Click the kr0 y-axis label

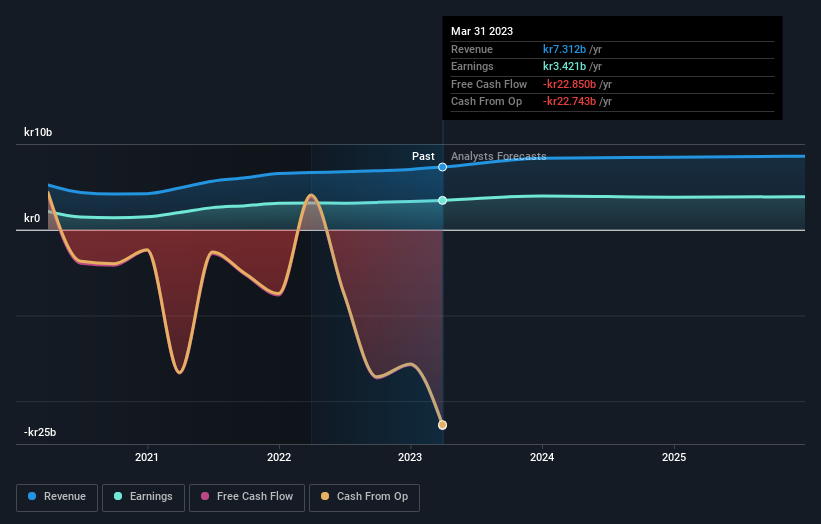click(32, 218)
